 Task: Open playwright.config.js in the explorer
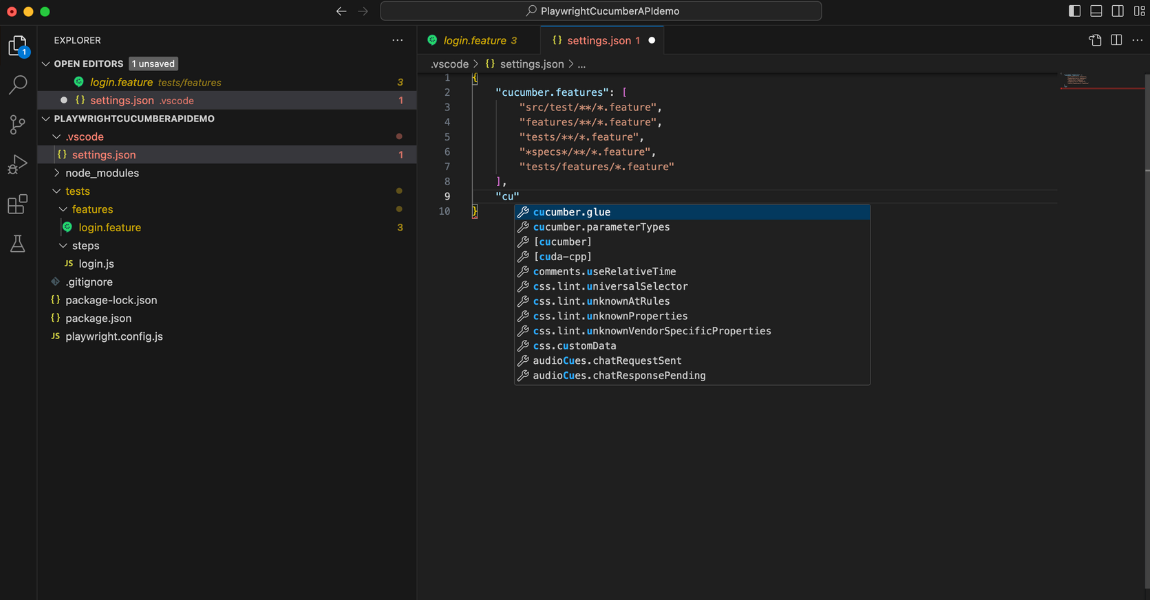coord(113,337)
